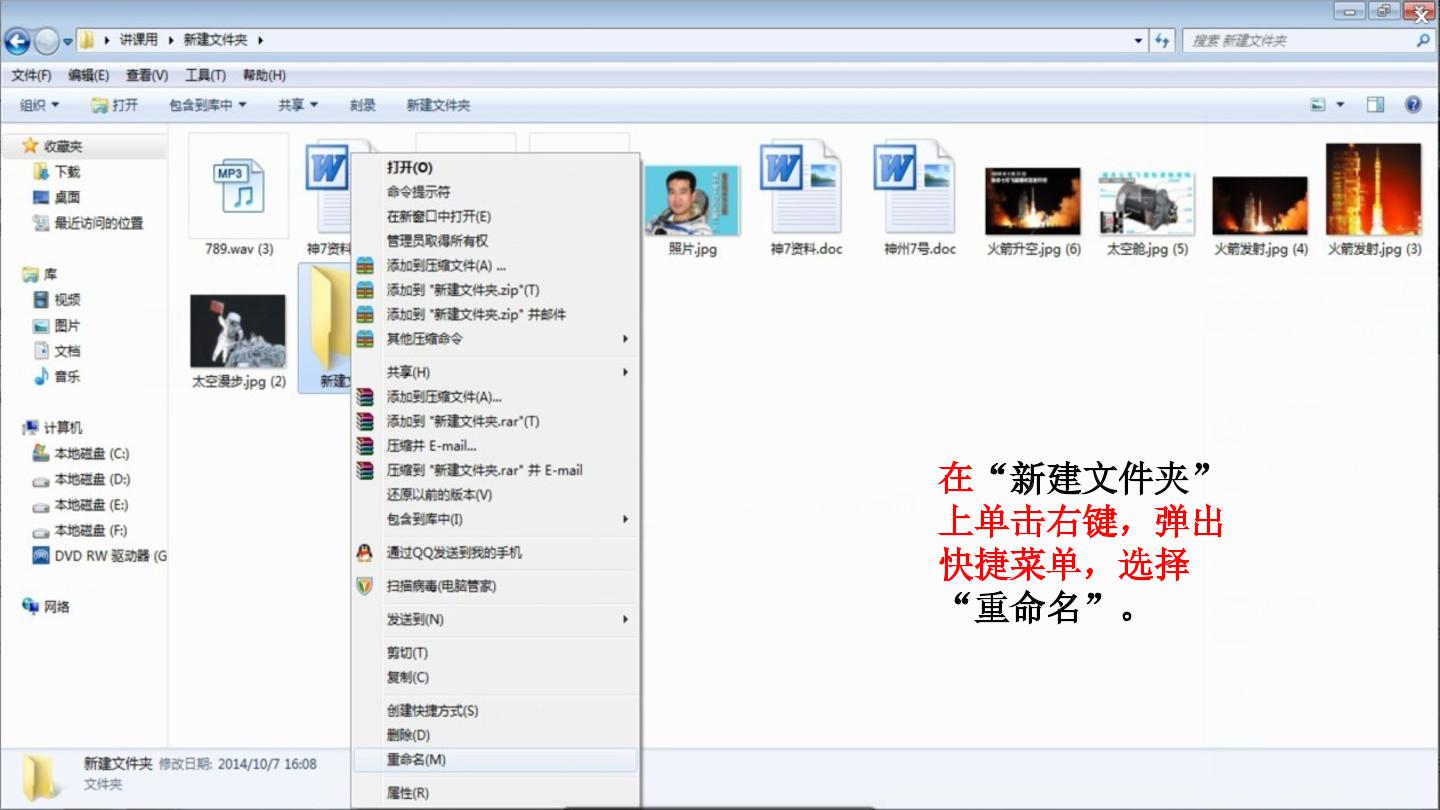Click the 收藏夹 star icon
The height and width of the screenshot is (810, 1440).
tap(30, 146)
